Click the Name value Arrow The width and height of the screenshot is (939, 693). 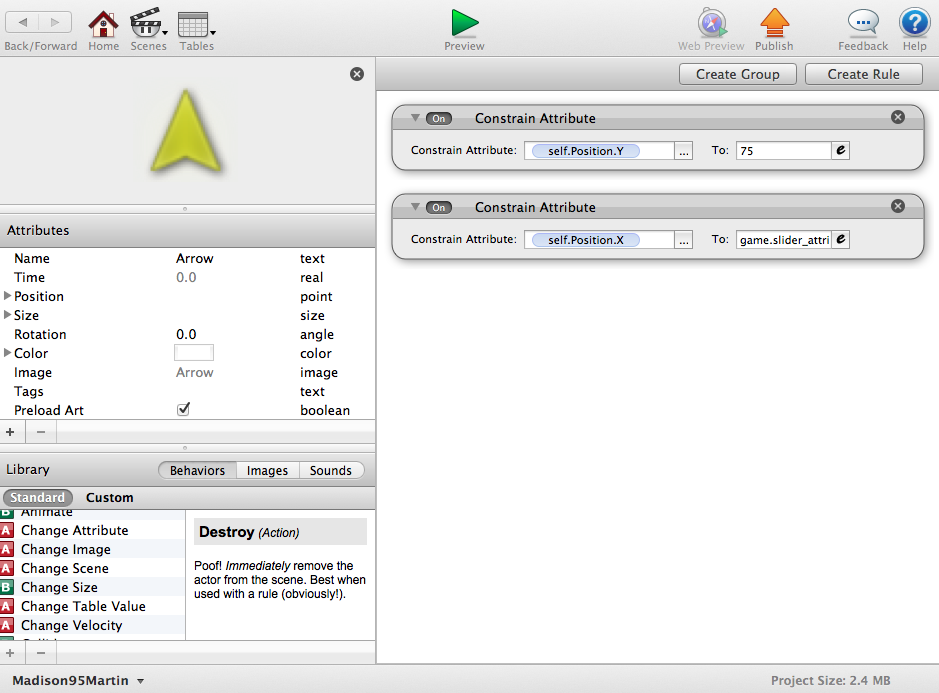pos(195,258)
